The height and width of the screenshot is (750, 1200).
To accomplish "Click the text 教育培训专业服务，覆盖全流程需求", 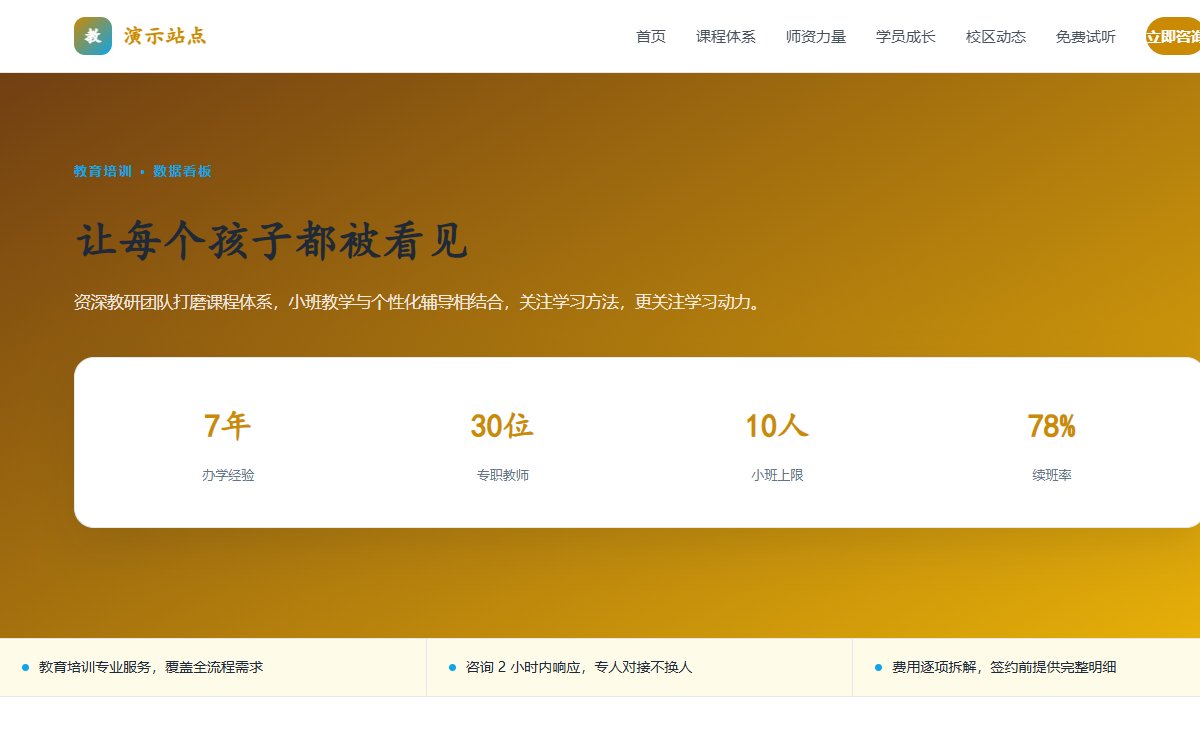I will point(151,667).
